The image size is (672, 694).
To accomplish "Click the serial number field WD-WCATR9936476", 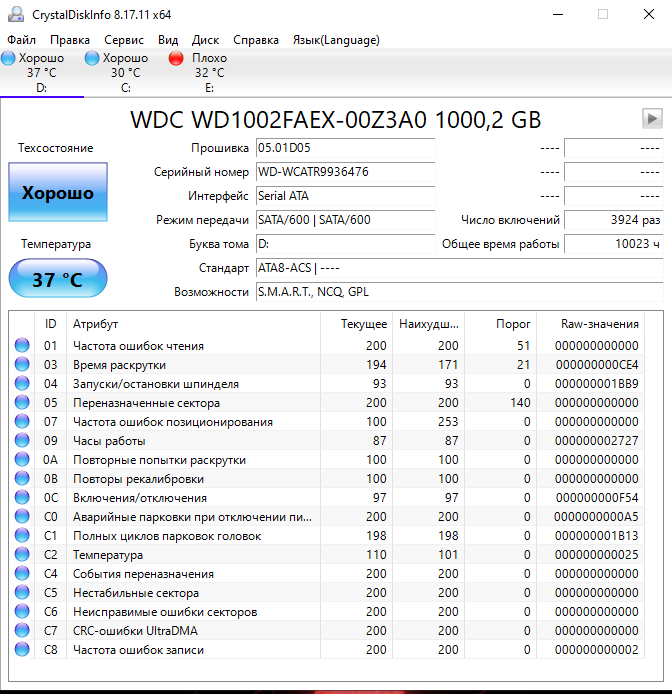I will pos(345,172).
